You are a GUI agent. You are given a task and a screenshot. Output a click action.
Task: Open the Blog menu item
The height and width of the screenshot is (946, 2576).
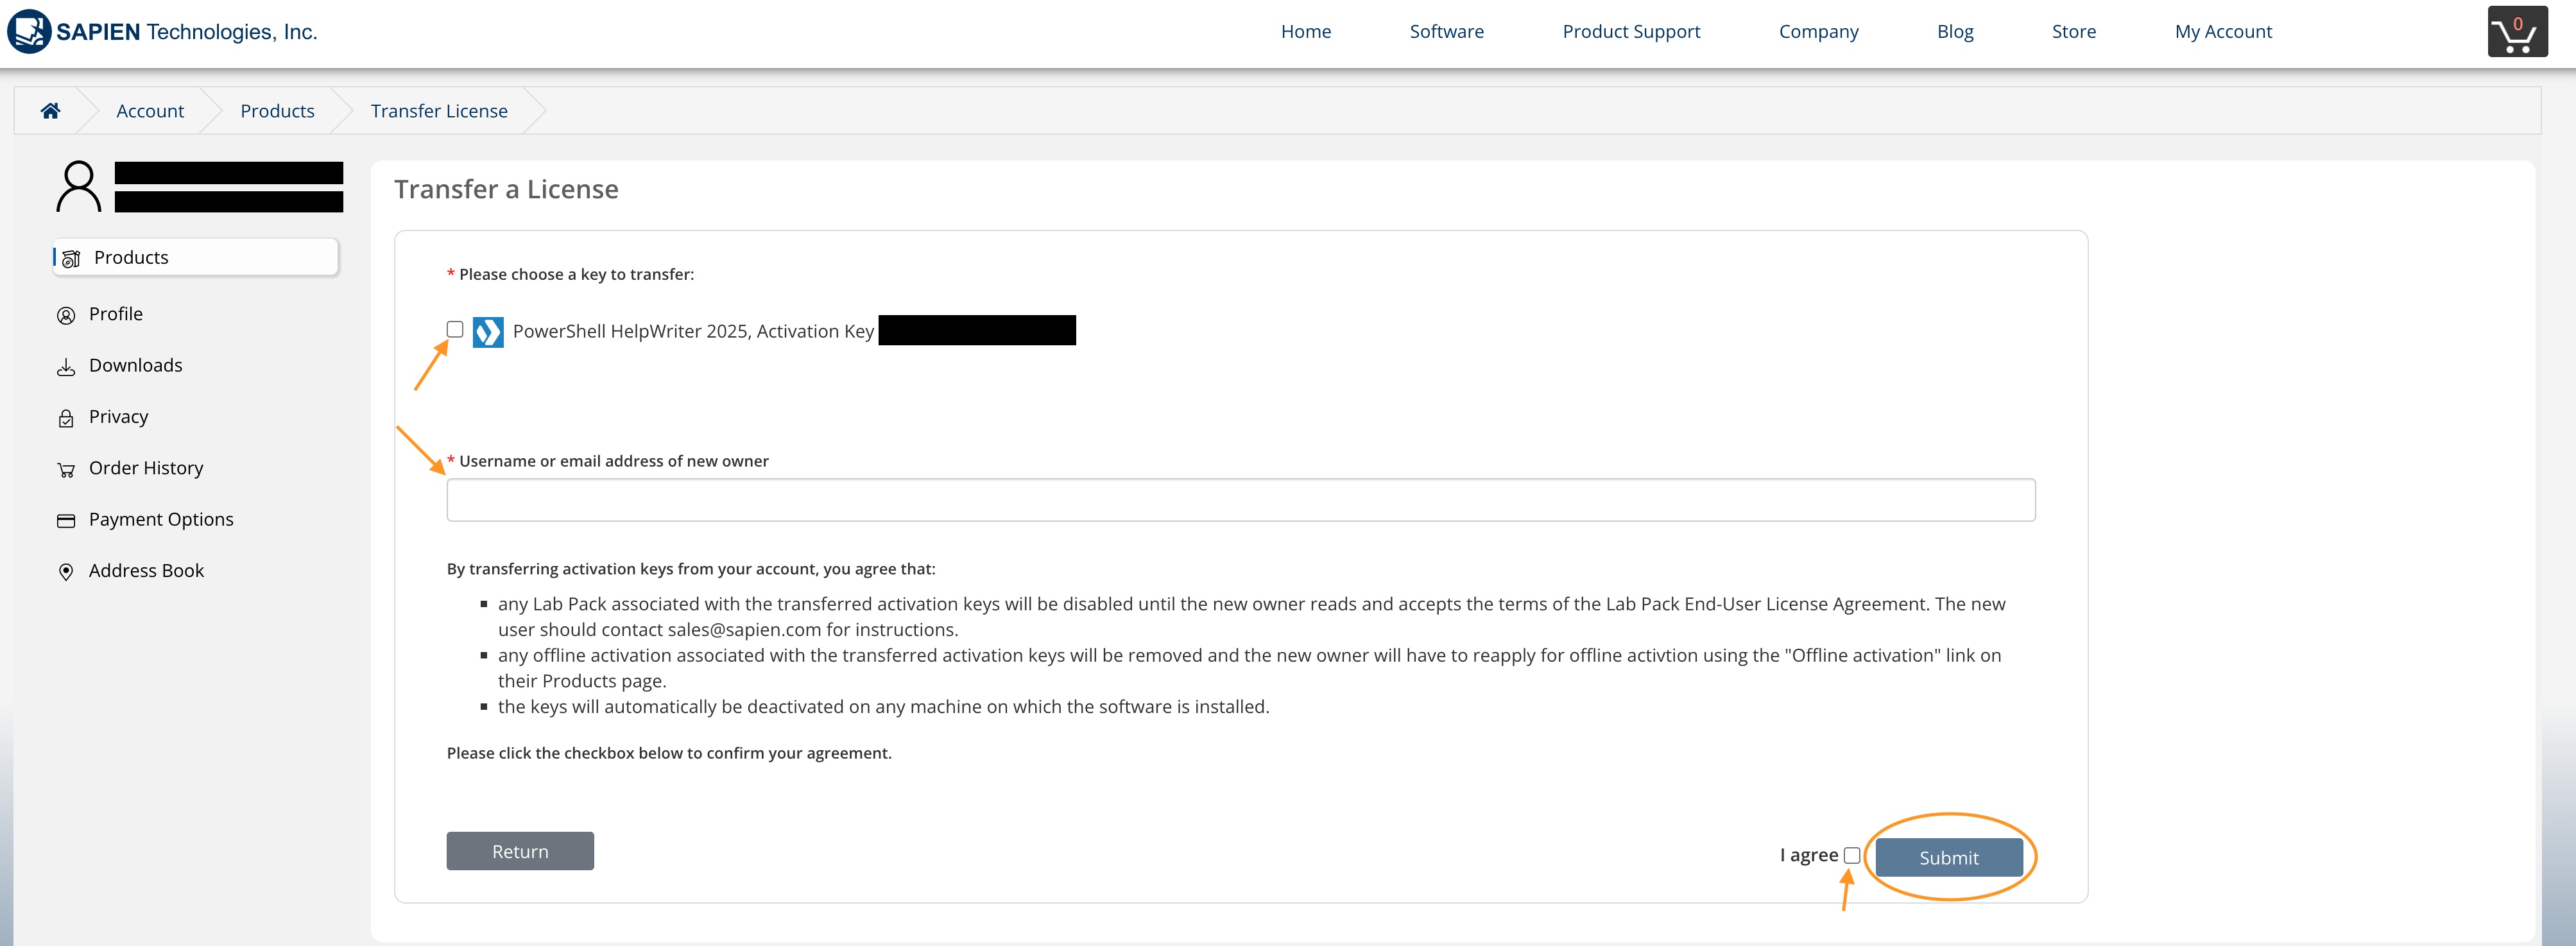point(1955,31)
